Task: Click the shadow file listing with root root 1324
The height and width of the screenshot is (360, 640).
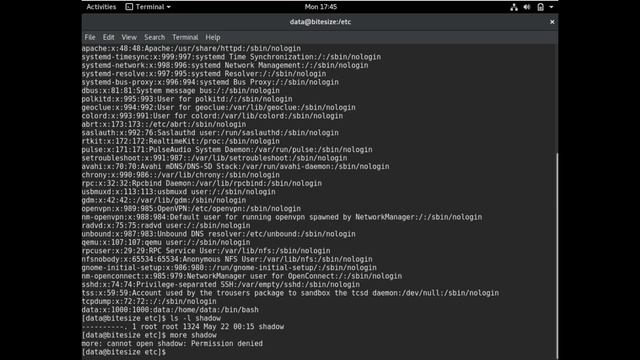Action: pos(183,327)
